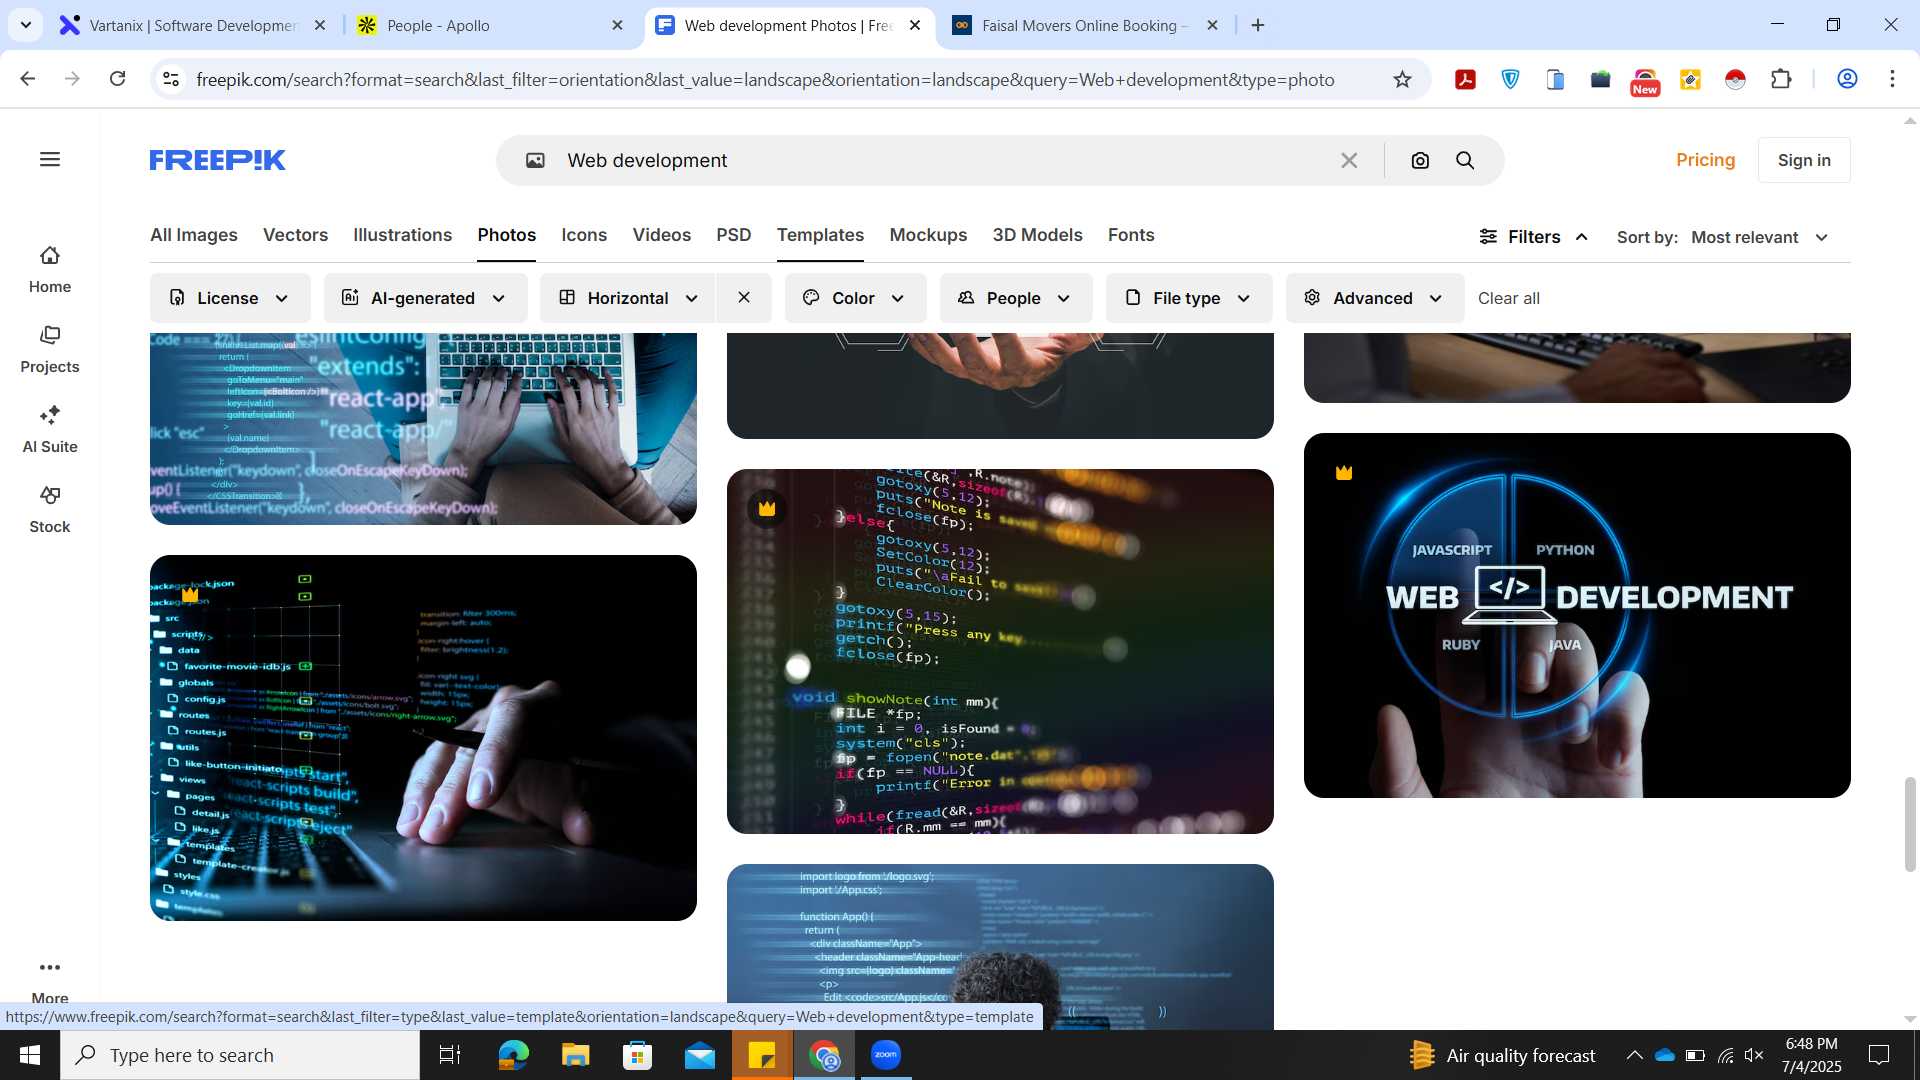The image size is (1920, 1080).
Task: Switch to Illustrations tab
Action: pyautogui.click(x=402, y=235)
